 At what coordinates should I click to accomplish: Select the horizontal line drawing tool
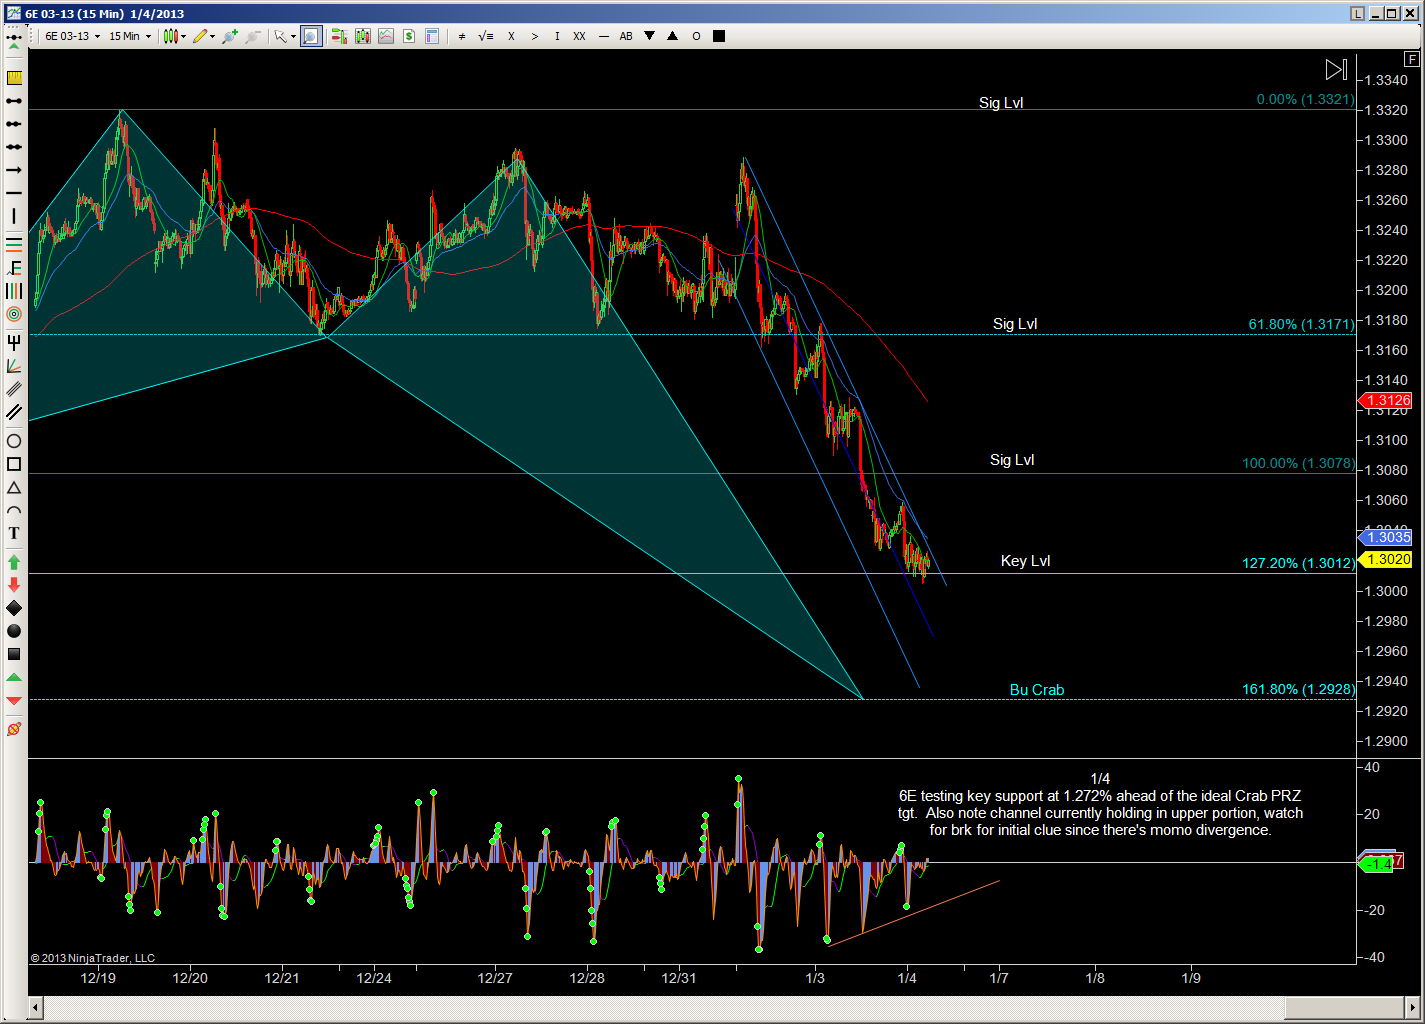[14, 193]
